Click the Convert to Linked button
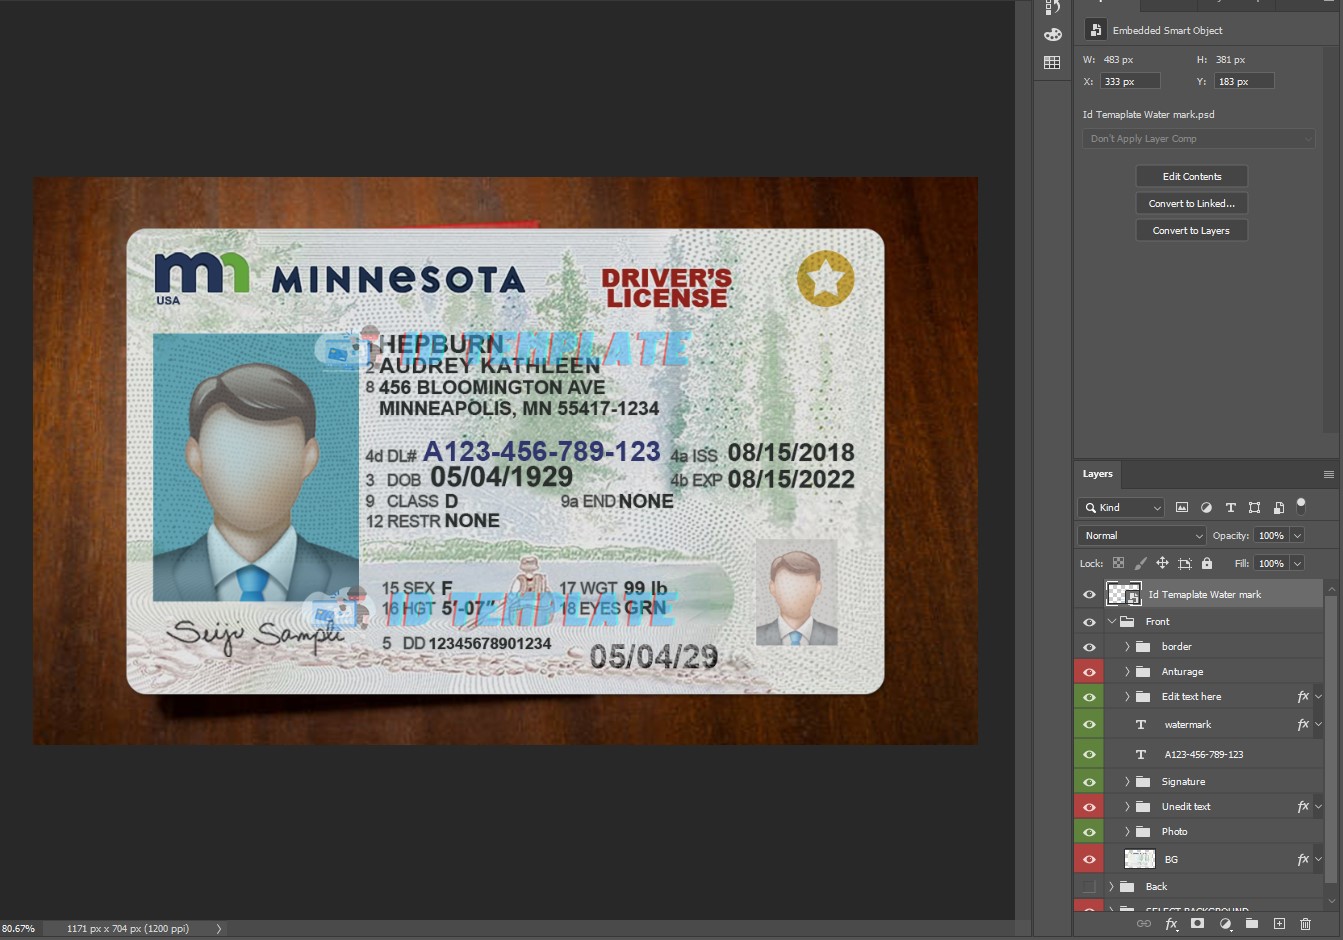This screenshot has width=1343, height=940. point(1192,203)
